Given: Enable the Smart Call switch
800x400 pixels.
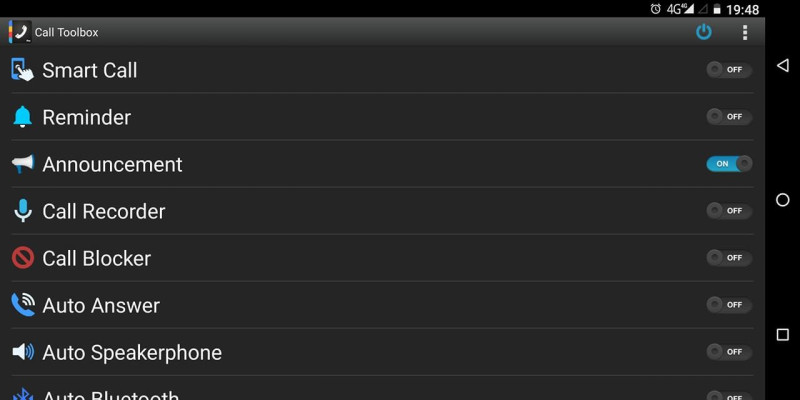Looking at the screenshot, I should coord(729,70).
